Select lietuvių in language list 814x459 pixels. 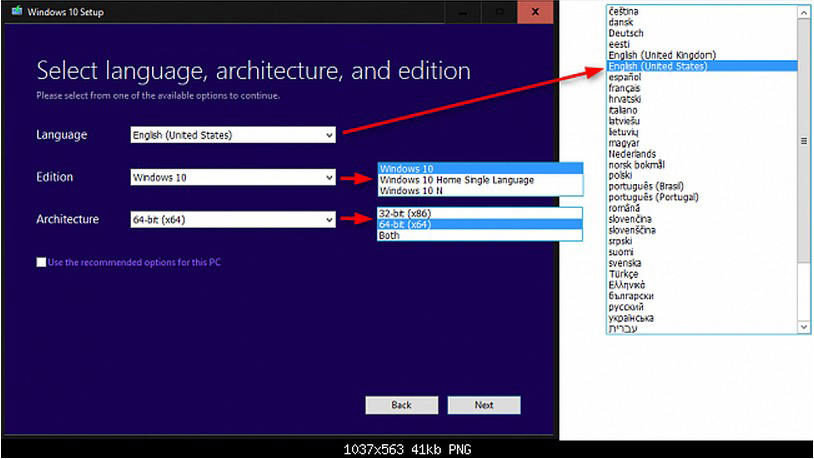pos(702,132)
